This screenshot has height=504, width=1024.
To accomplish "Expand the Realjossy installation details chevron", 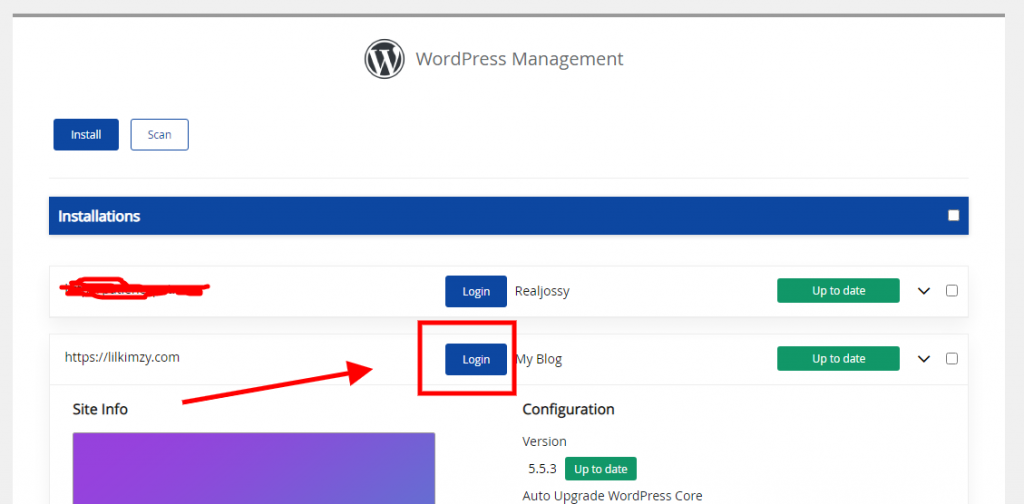I will click(x=923, y=291).
